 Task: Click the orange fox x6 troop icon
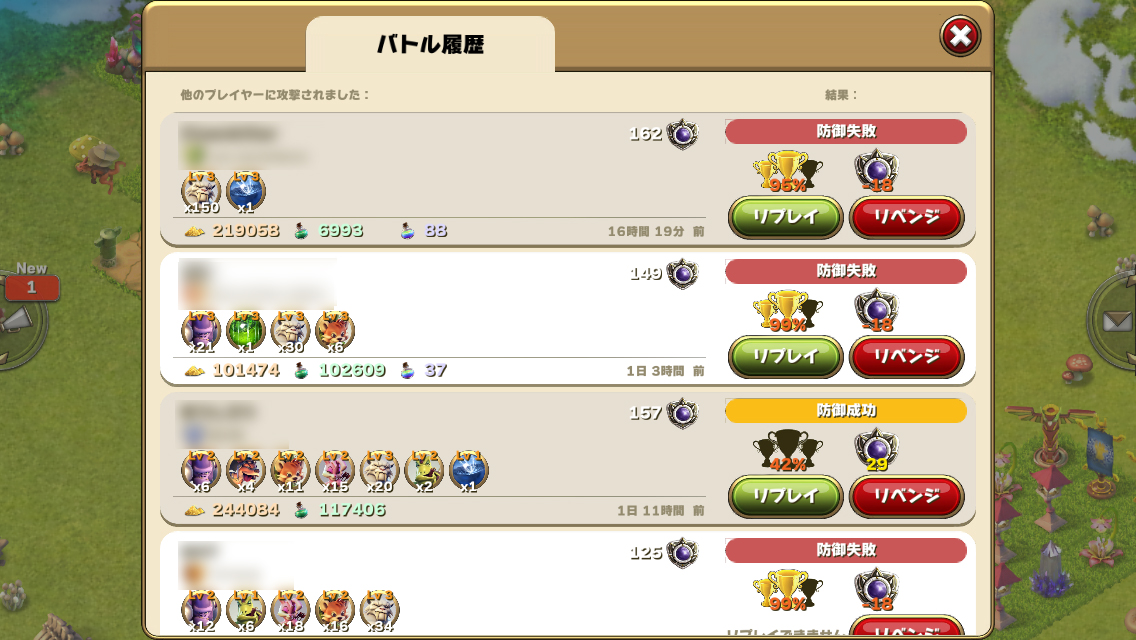(x=335, y=332)
